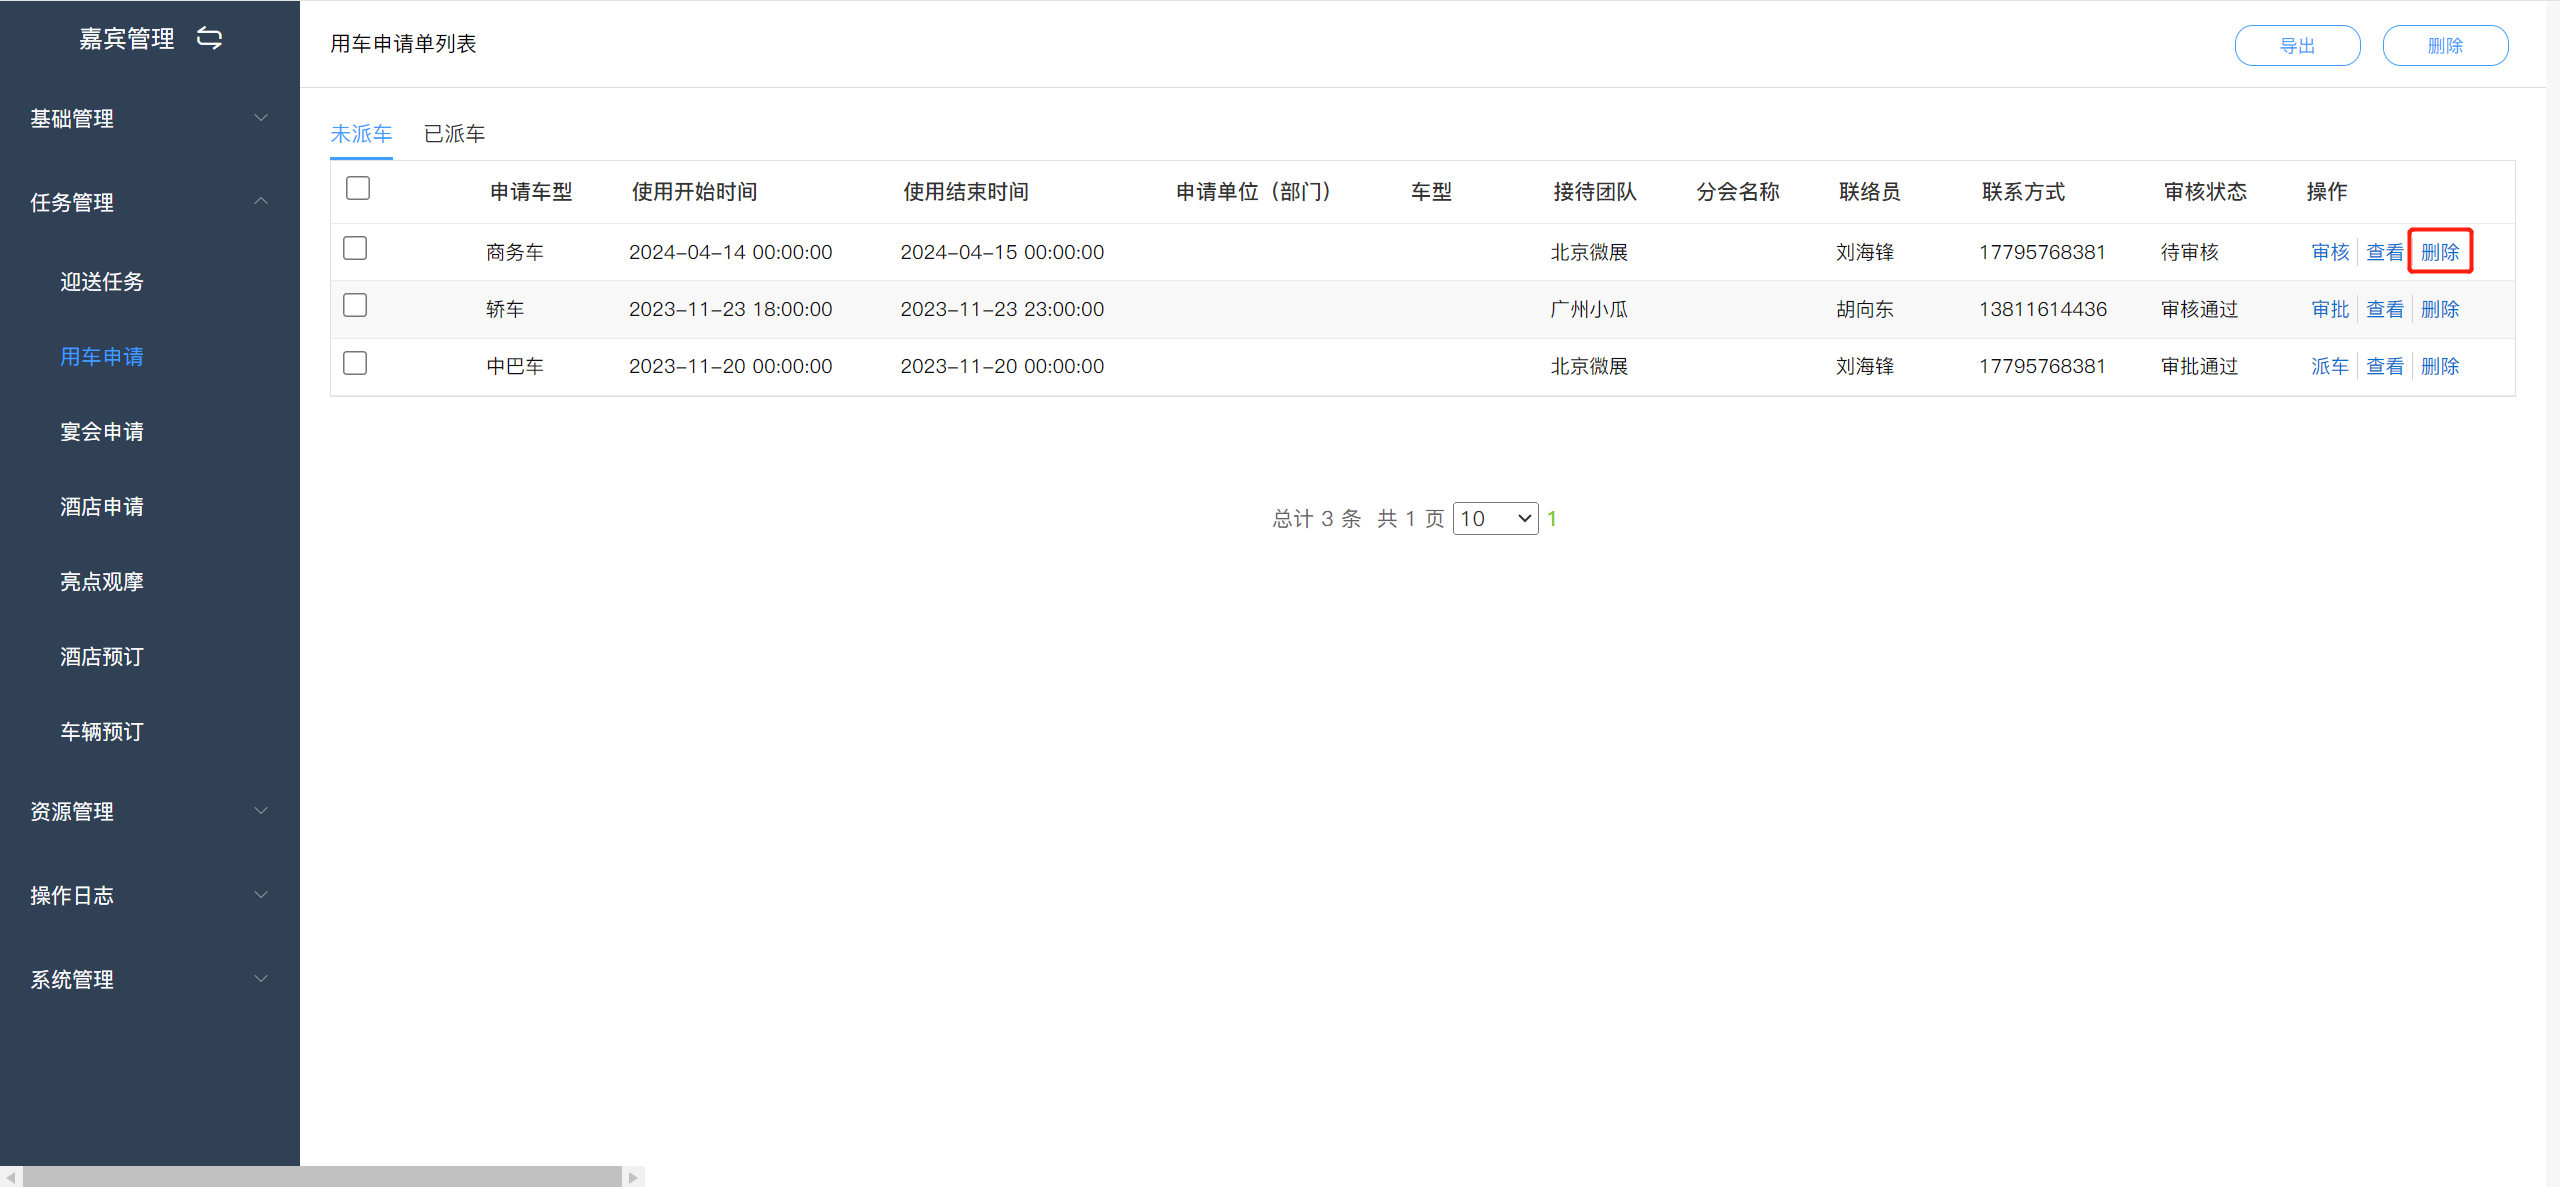Click the 胡向东 contact cell
Image resolution: width=2560 pixels, height=1187 pixels.
(1865, 309)
